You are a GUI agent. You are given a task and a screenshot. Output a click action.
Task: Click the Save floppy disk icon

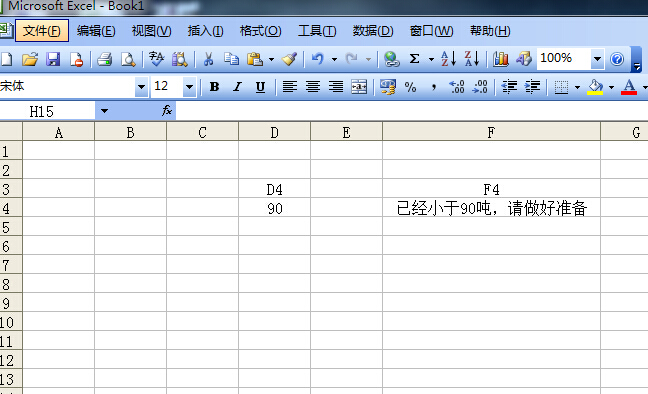click(x=53, y=59)
